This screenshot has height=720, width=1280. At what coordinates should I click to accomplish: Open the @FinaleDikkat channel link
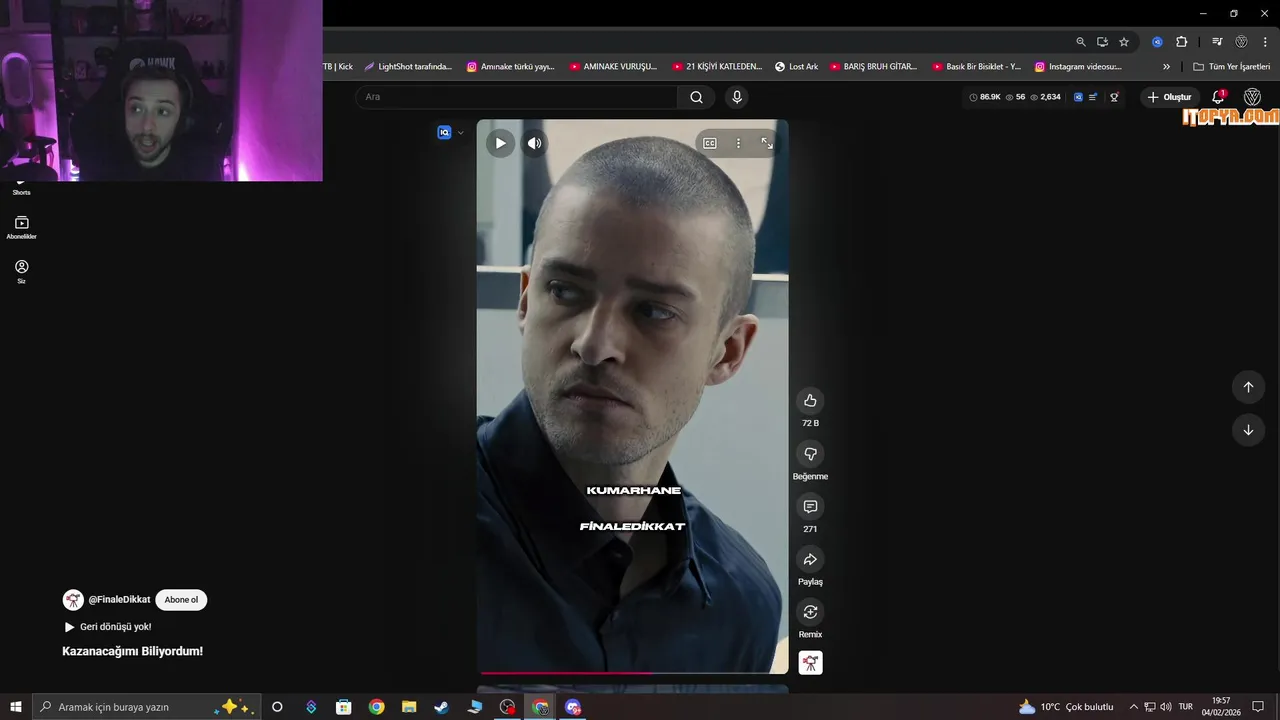[x=119, y=600]
